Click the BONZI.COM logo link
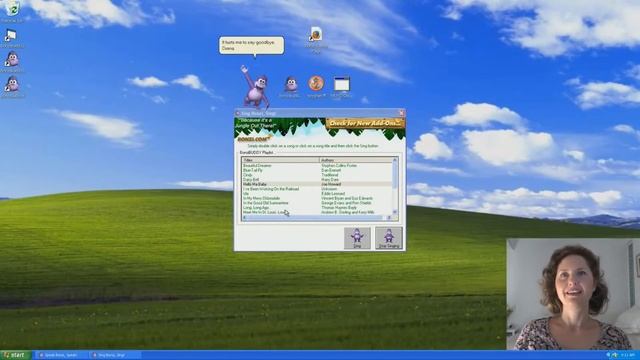Viewport: 640px width, 360px height. 253,139
